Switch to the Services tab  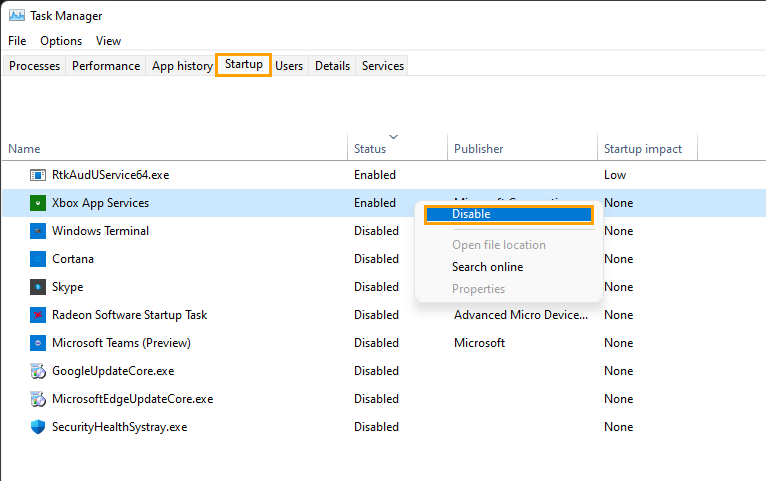[x=383, y=66]
